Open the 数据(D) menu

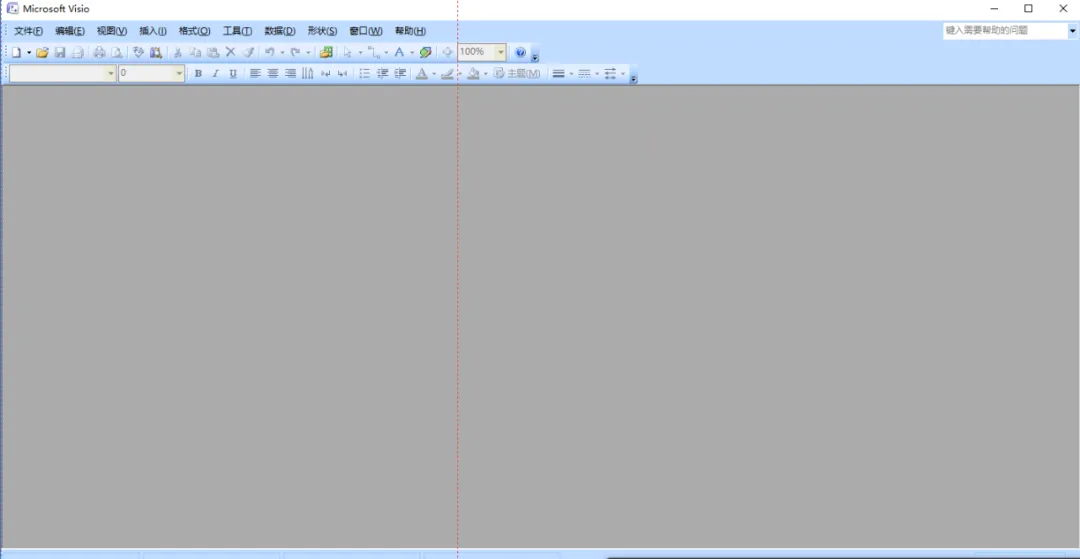click(x=280, y=31)
